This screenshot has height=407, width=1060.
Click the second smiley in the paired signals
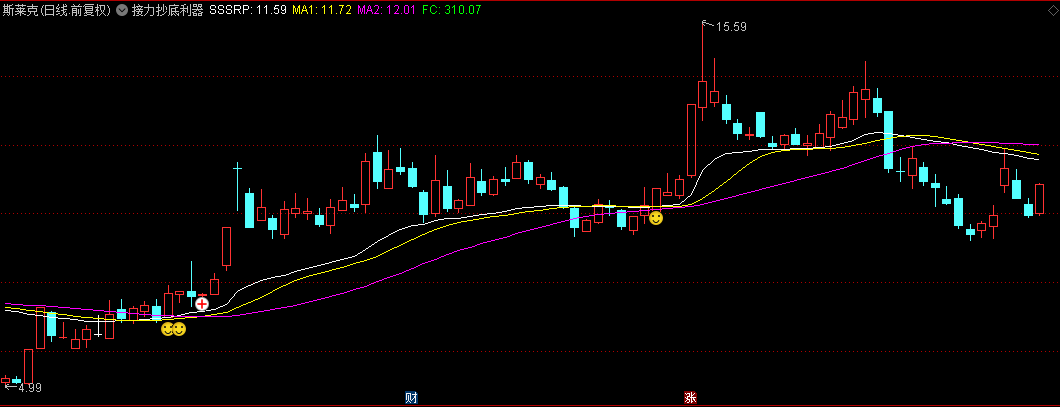[x=179, y=329]
